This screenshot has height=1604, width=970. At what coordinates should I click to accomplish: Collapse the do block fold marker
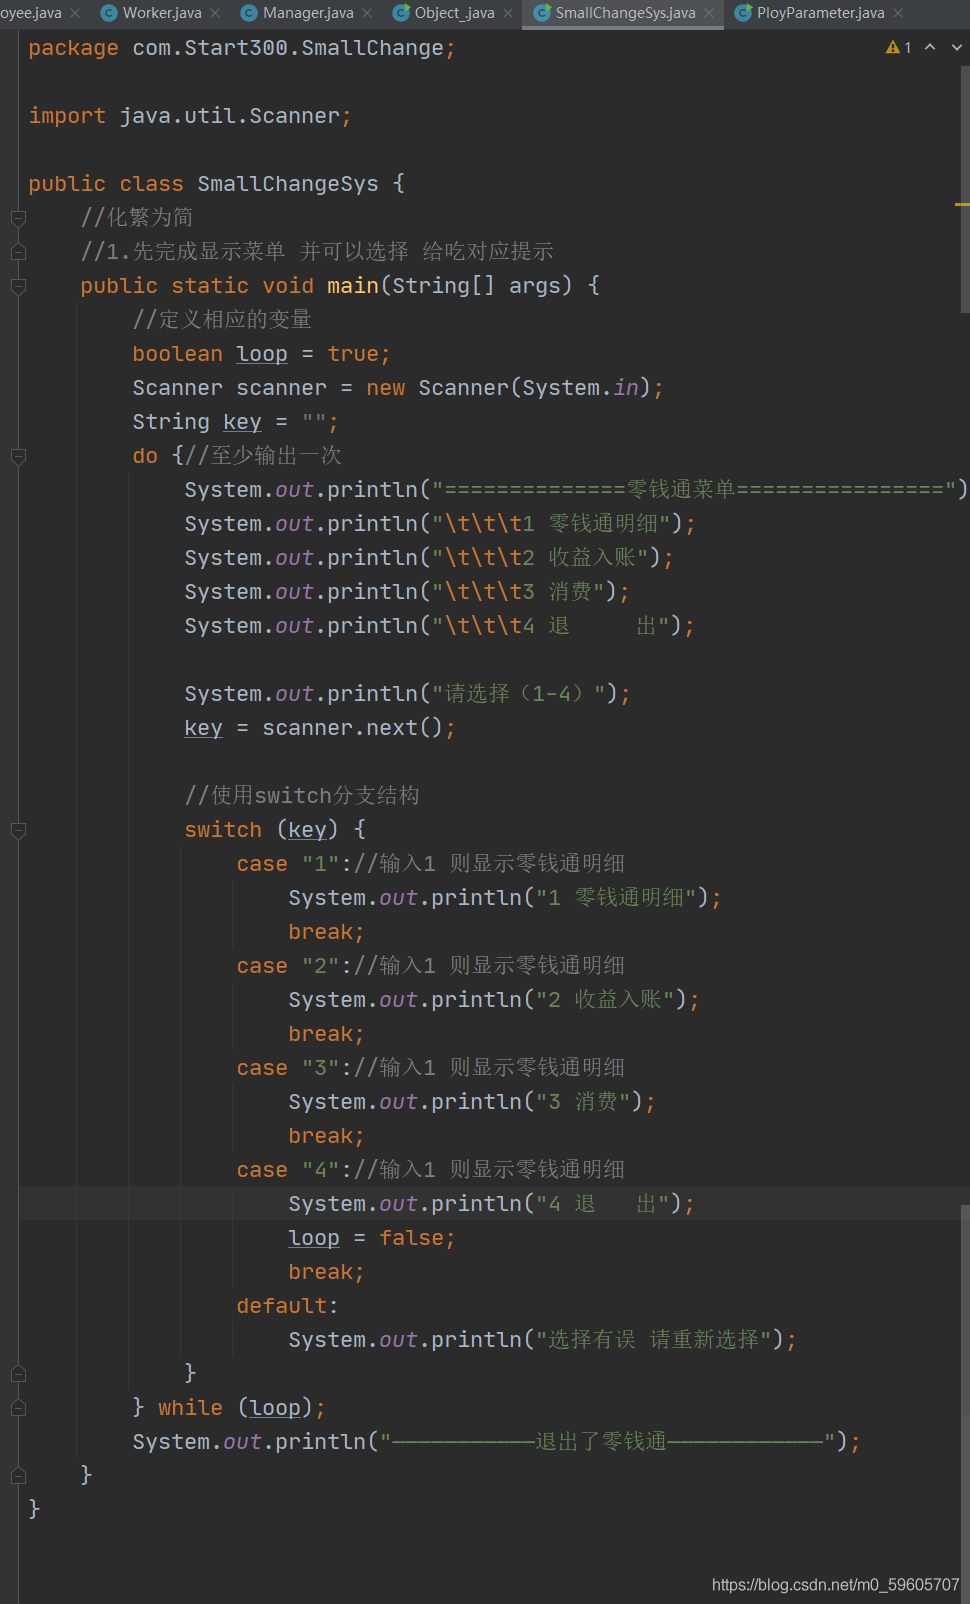18,456
